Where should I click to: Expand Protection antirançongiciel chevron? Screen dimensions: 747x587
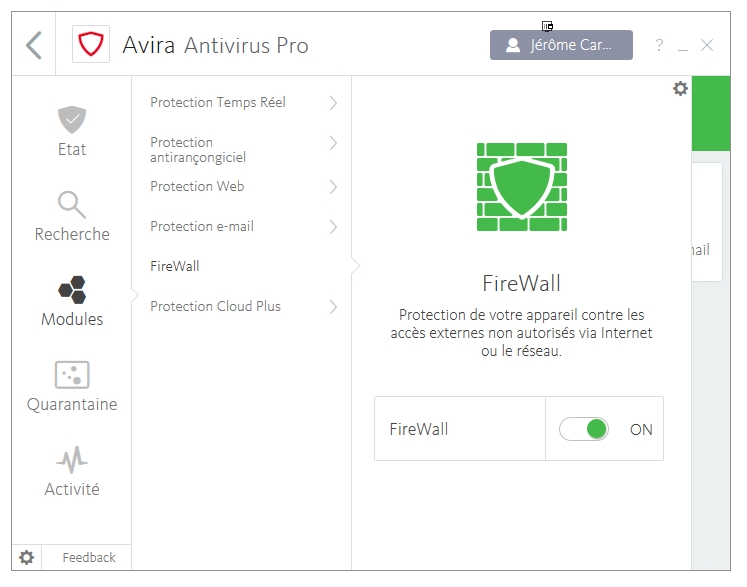333,144
